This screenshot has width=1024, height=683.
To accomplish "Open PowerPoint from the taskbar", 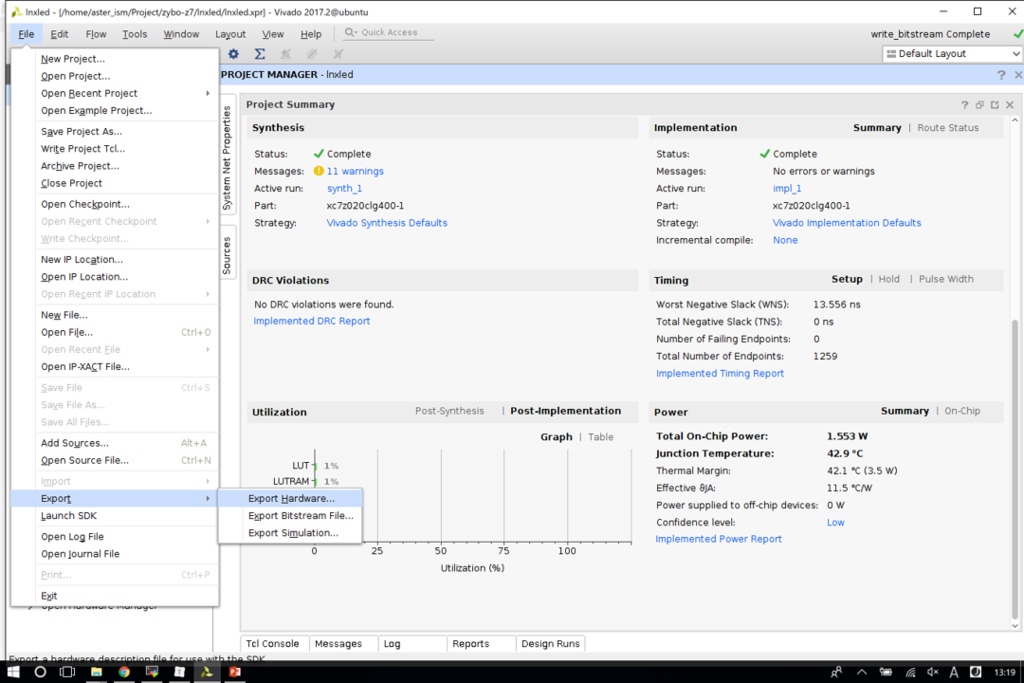I will click(234, 672).
